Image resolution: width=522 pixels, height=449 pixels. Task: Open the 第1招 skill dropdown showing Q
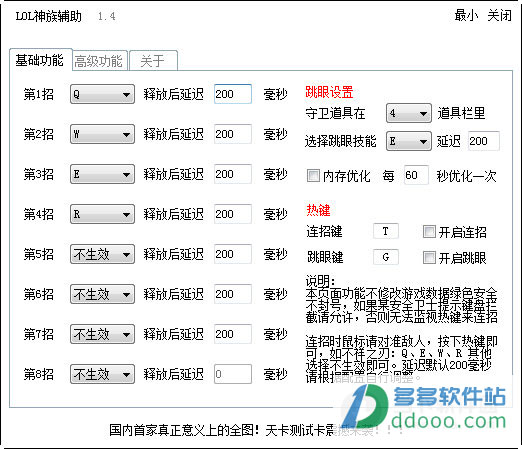(x=102, y=94)
